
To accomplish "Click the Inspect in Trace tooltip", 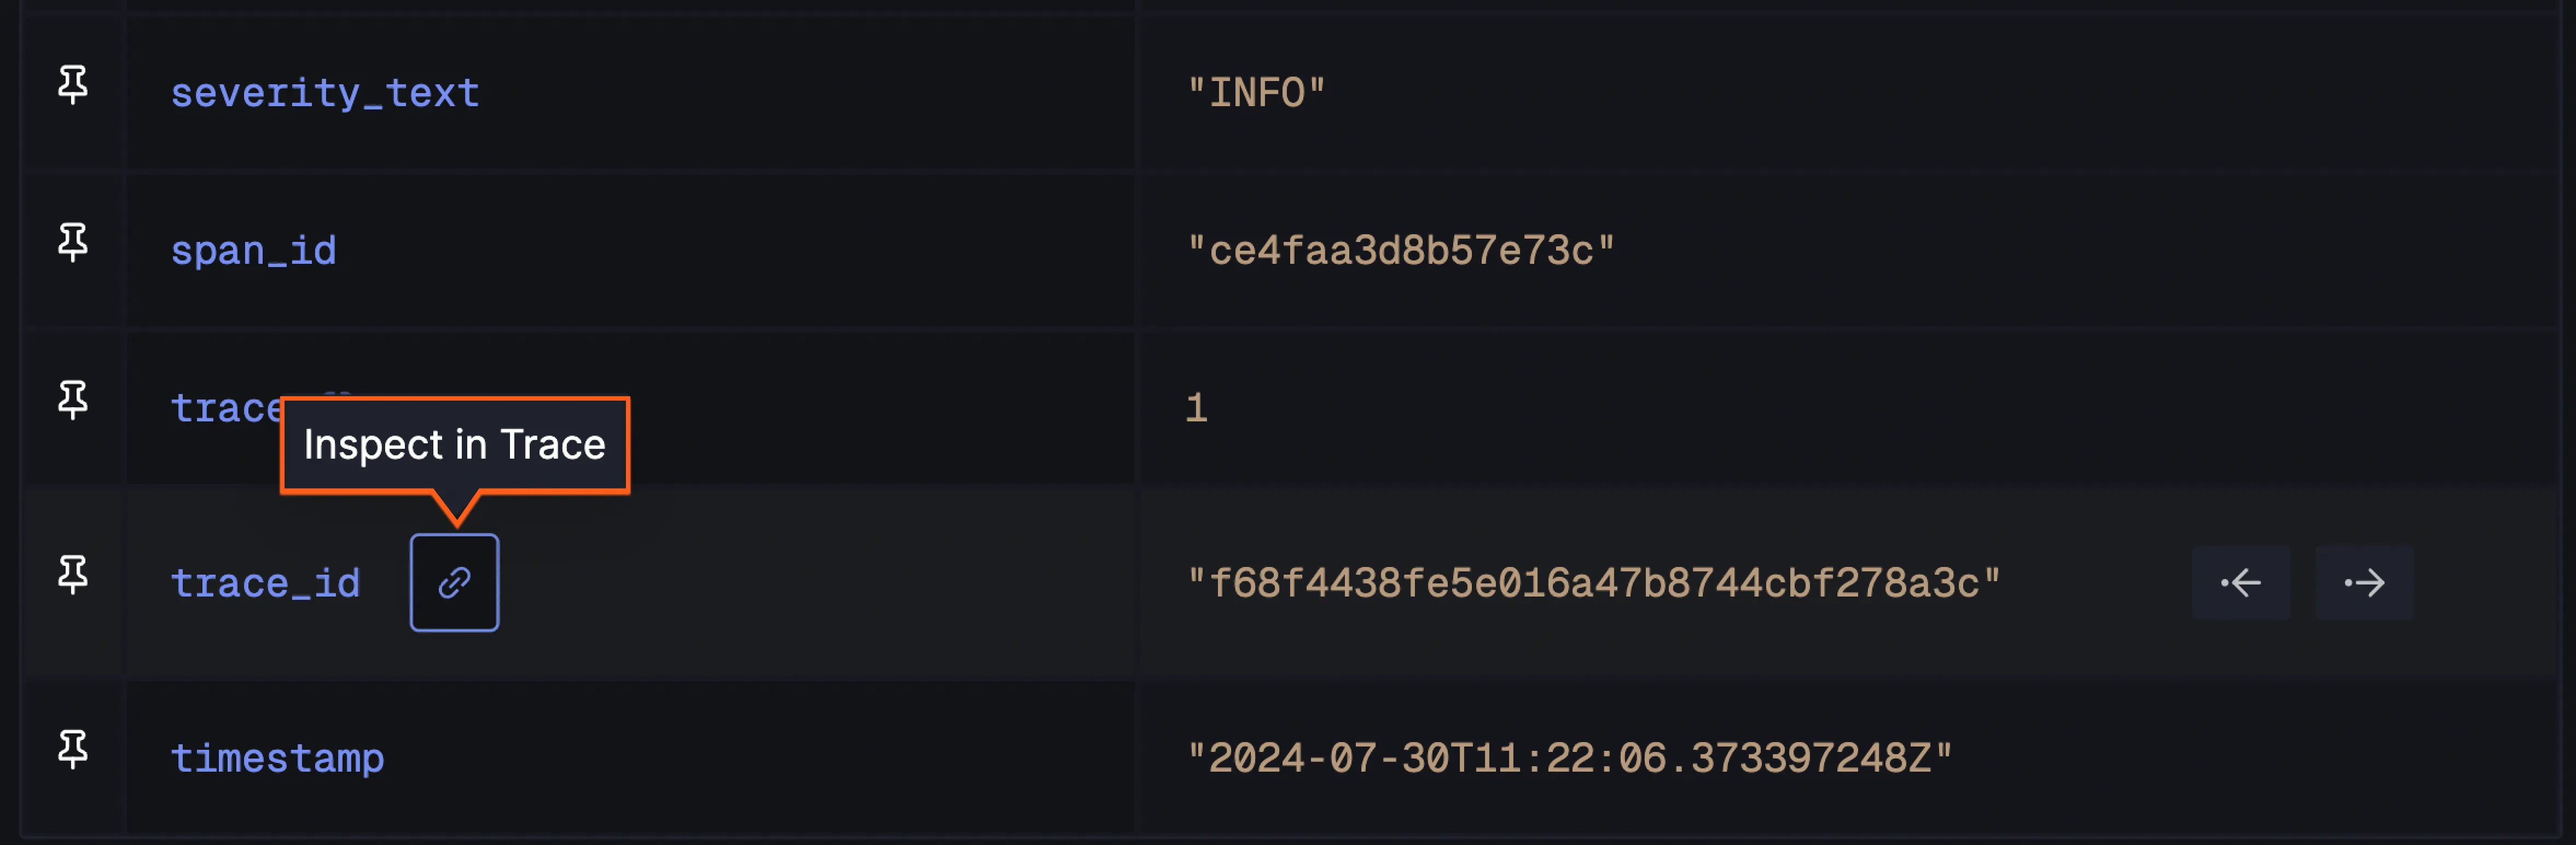I will (x=455, y=445).
